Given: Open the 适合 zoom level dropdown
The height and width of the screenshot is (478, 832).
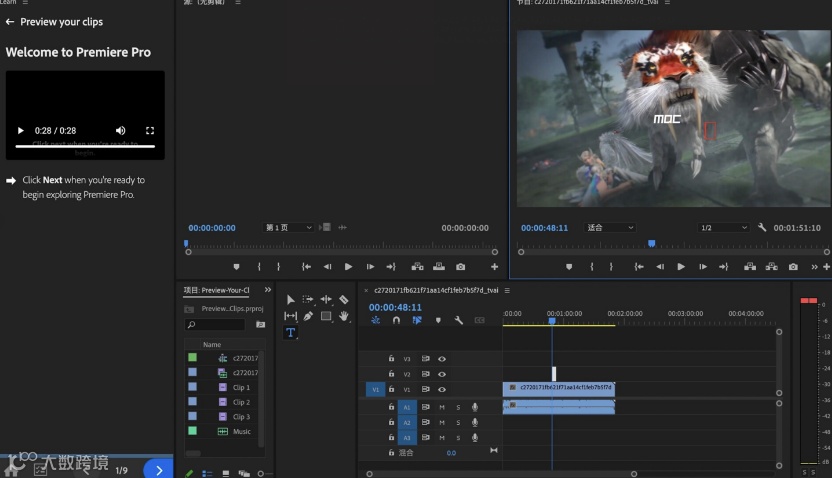Looking at the screenshot, I should click(x=610, y=228).
